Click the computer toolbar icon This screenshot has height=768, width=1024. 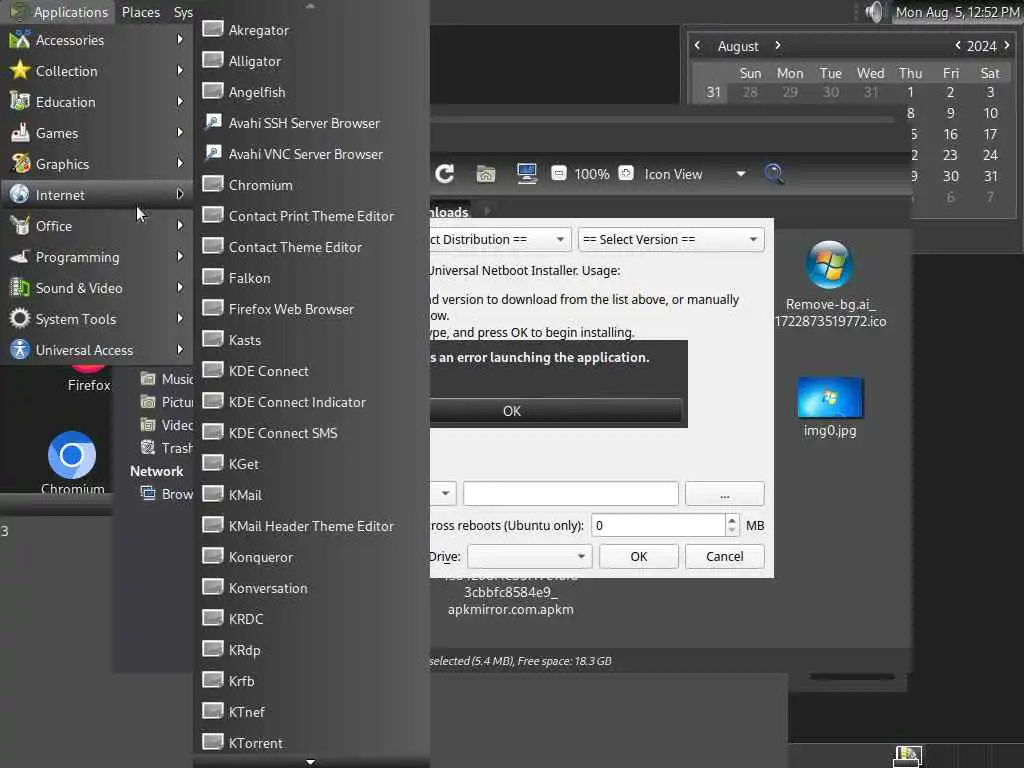(526, 173)
